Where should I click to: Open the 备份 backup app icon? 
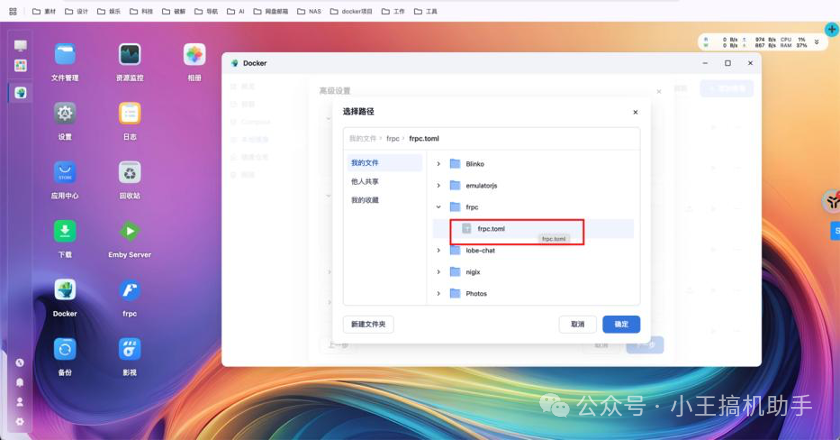coord(65,349)
